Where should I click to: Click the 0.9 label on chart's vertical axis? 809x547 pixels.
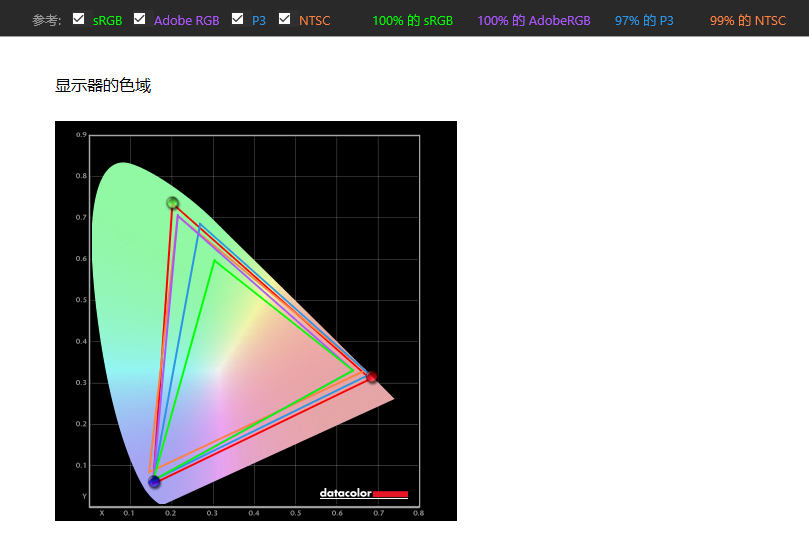(x=81, y=134)
